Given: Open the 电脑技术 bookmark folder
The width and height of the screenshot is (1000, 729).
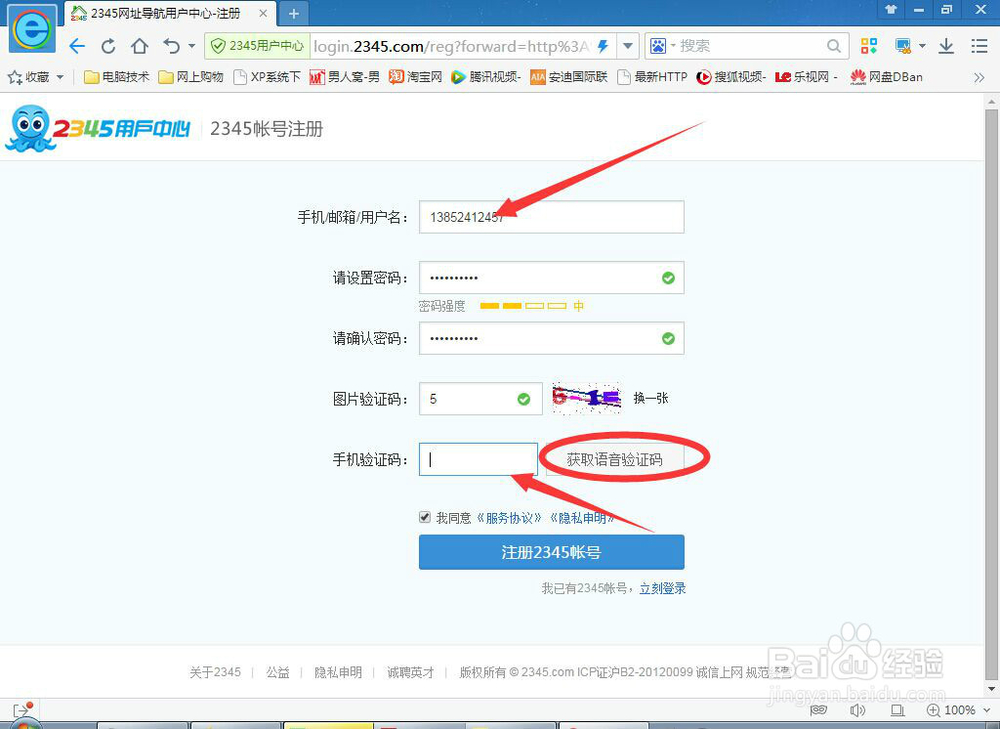Looking at the screenshot, I should coord(117,77).
